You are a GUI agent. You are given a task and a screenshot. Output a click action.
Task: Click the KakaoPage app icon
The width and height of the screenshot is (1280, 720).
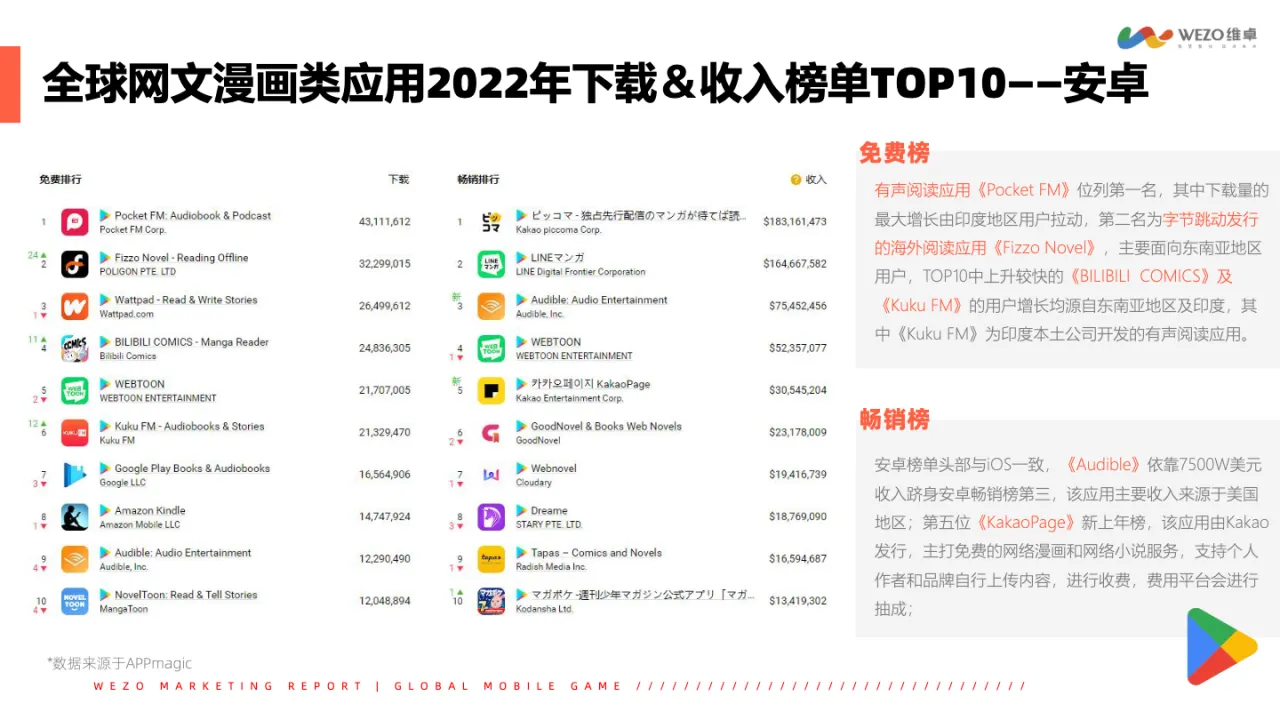coord(491,390)
